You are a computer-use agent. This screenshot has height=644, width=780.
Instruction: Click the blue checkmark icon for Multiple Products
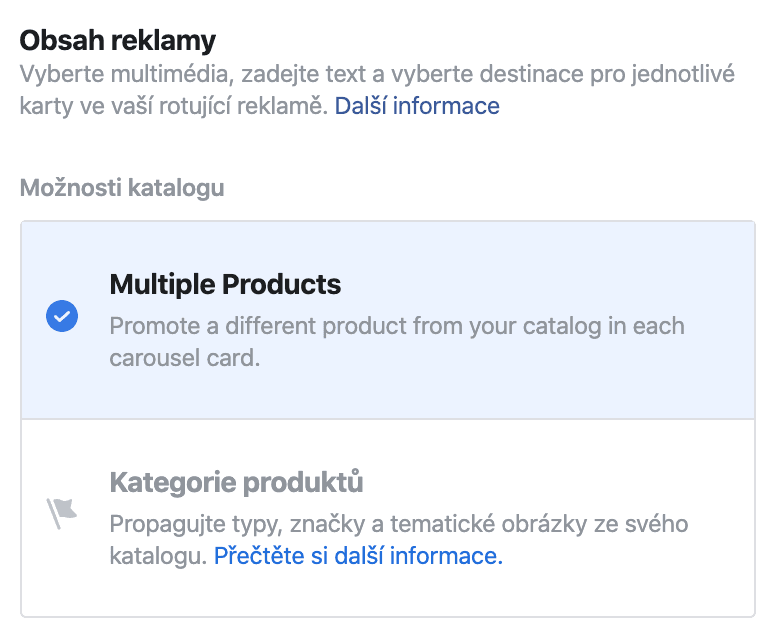click(x=62, y=318)
